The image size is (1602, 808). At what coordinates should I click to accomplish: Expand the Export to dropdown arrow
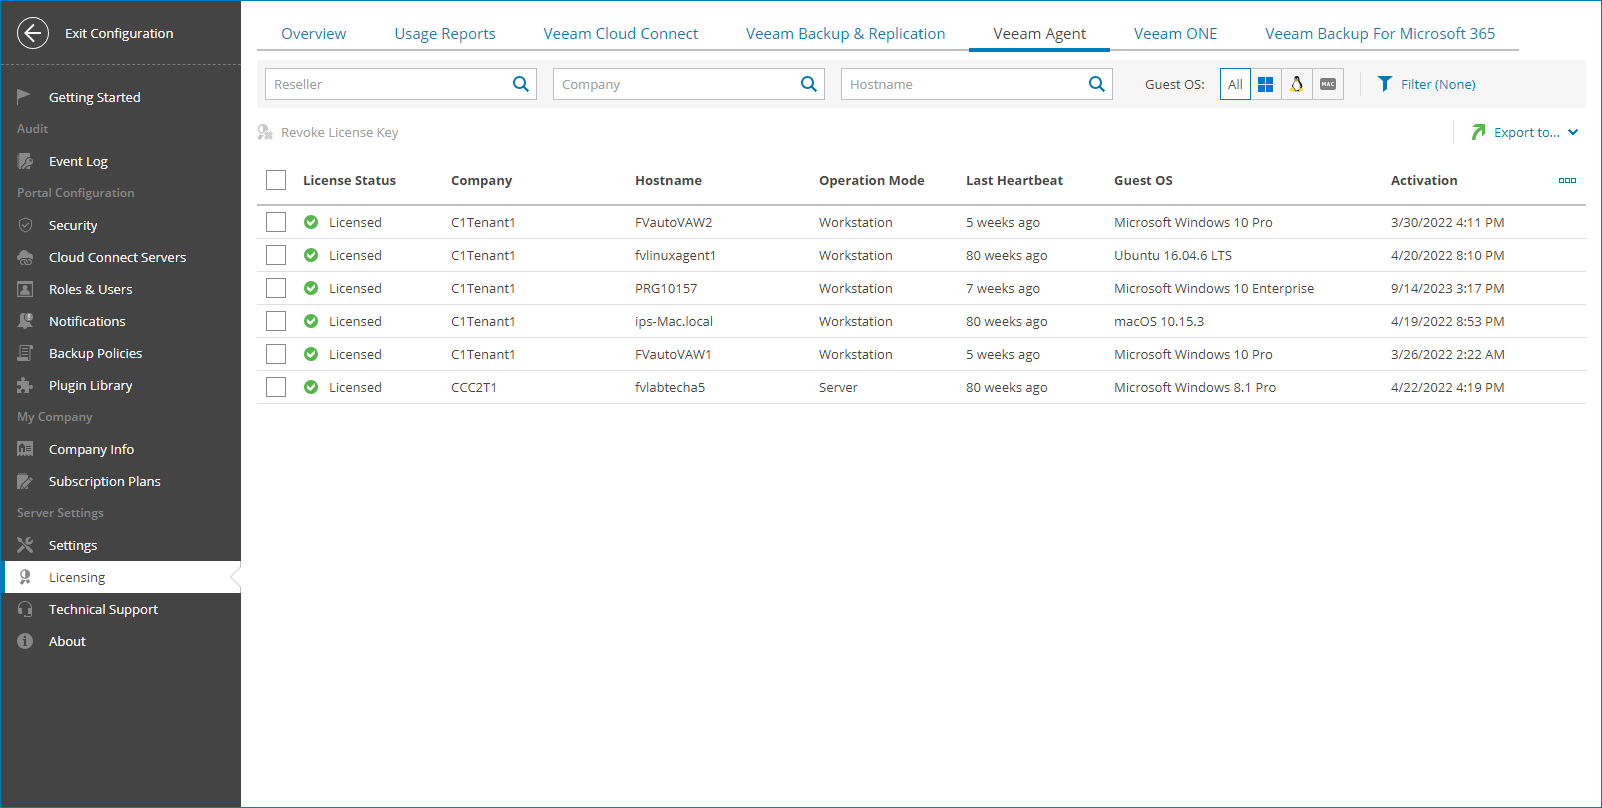point(1573,132)
